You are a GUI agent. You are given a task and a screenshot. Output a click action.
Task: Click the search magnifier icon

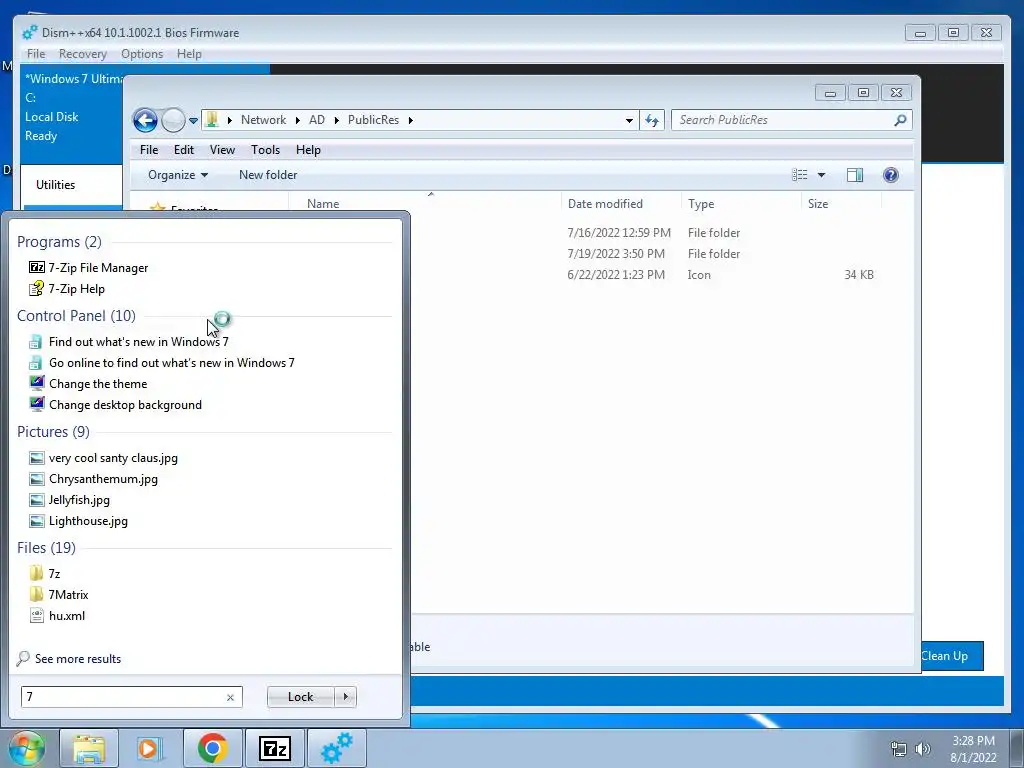[x=900, y=120]
